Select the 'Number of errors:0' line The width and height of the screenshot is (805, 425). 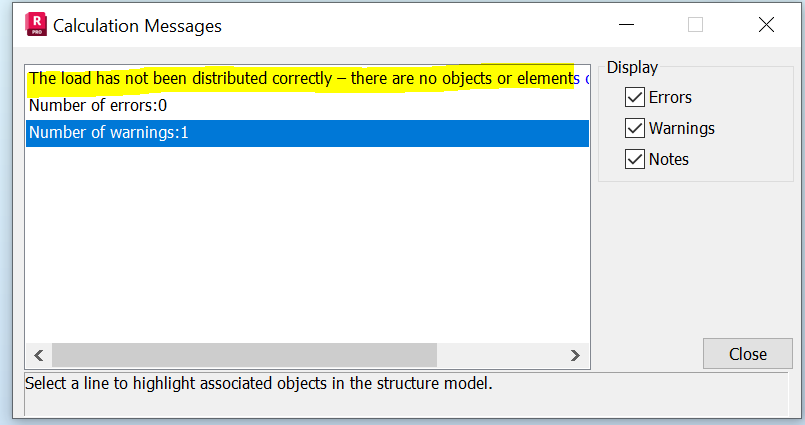(97, 105)
